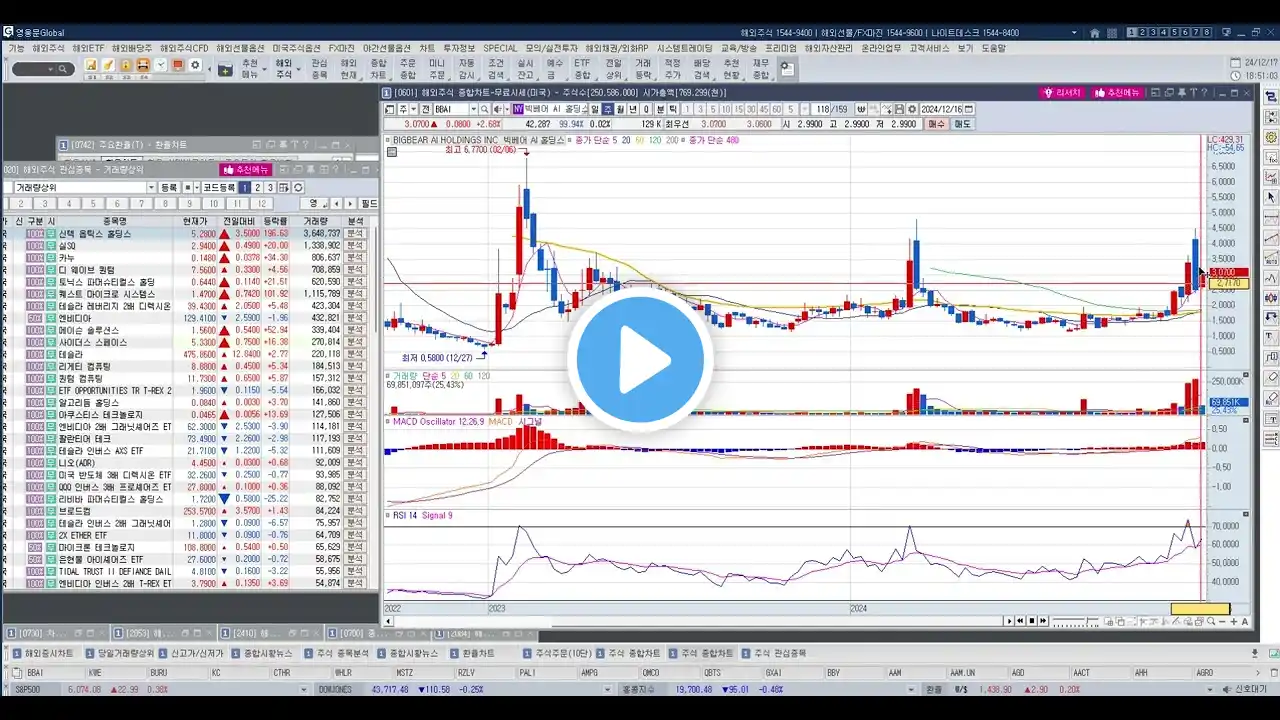Select the 틱 (tick) chart period
The width and height of the screenshot is (1280, 720).
pos(673,109)
